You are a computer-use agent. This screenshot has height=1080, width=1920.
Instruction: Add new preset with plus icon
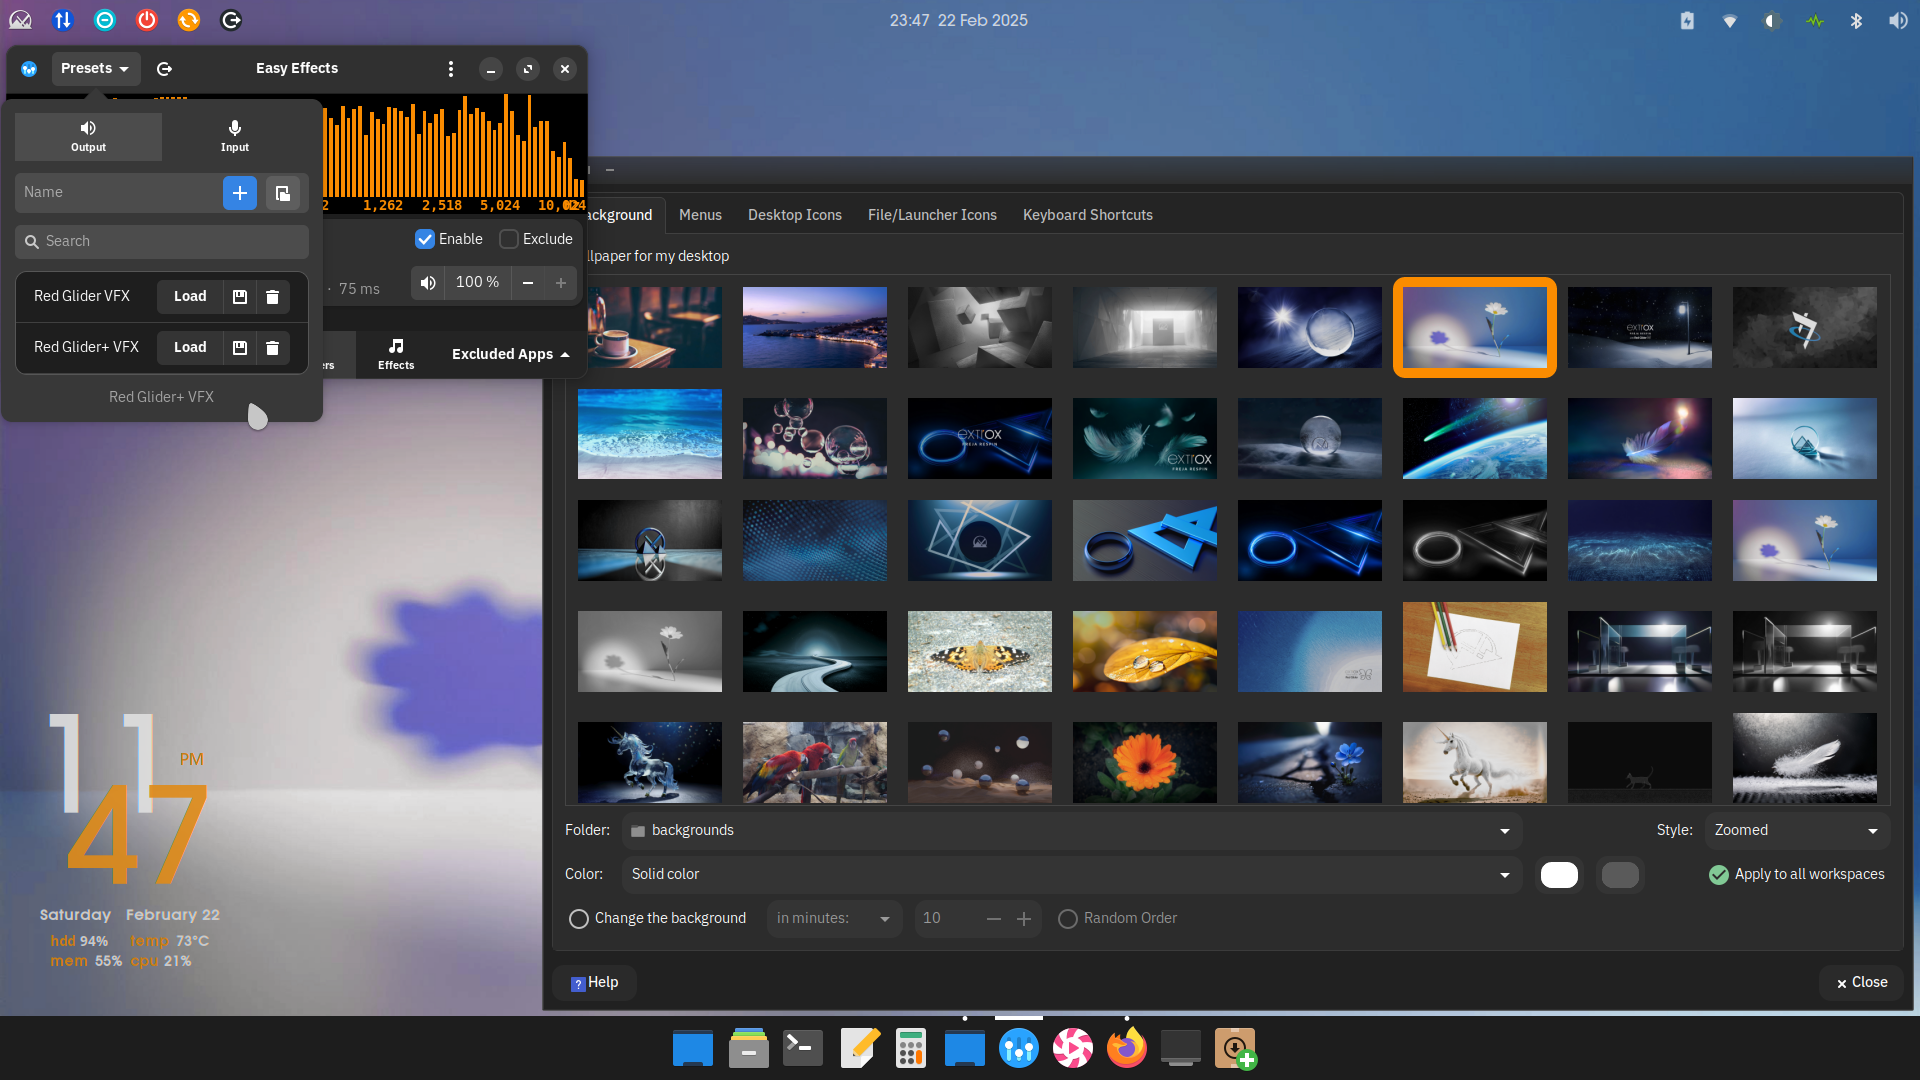click(240, 193)
